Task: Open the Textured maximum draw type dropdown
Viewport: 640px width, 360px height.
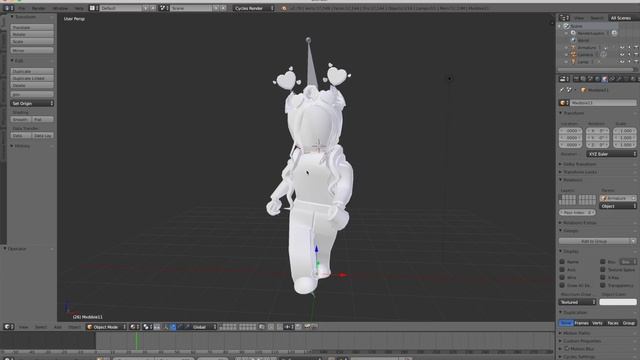Action: click(x=578, y=302)
